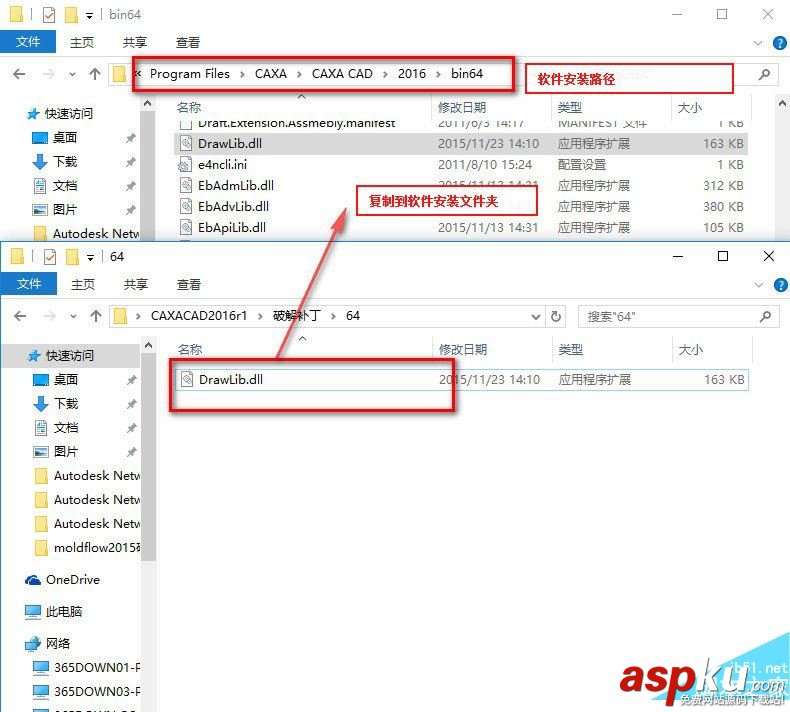
Task: Open the 文件 tab in the bin64 window
Action: (28, 42)
